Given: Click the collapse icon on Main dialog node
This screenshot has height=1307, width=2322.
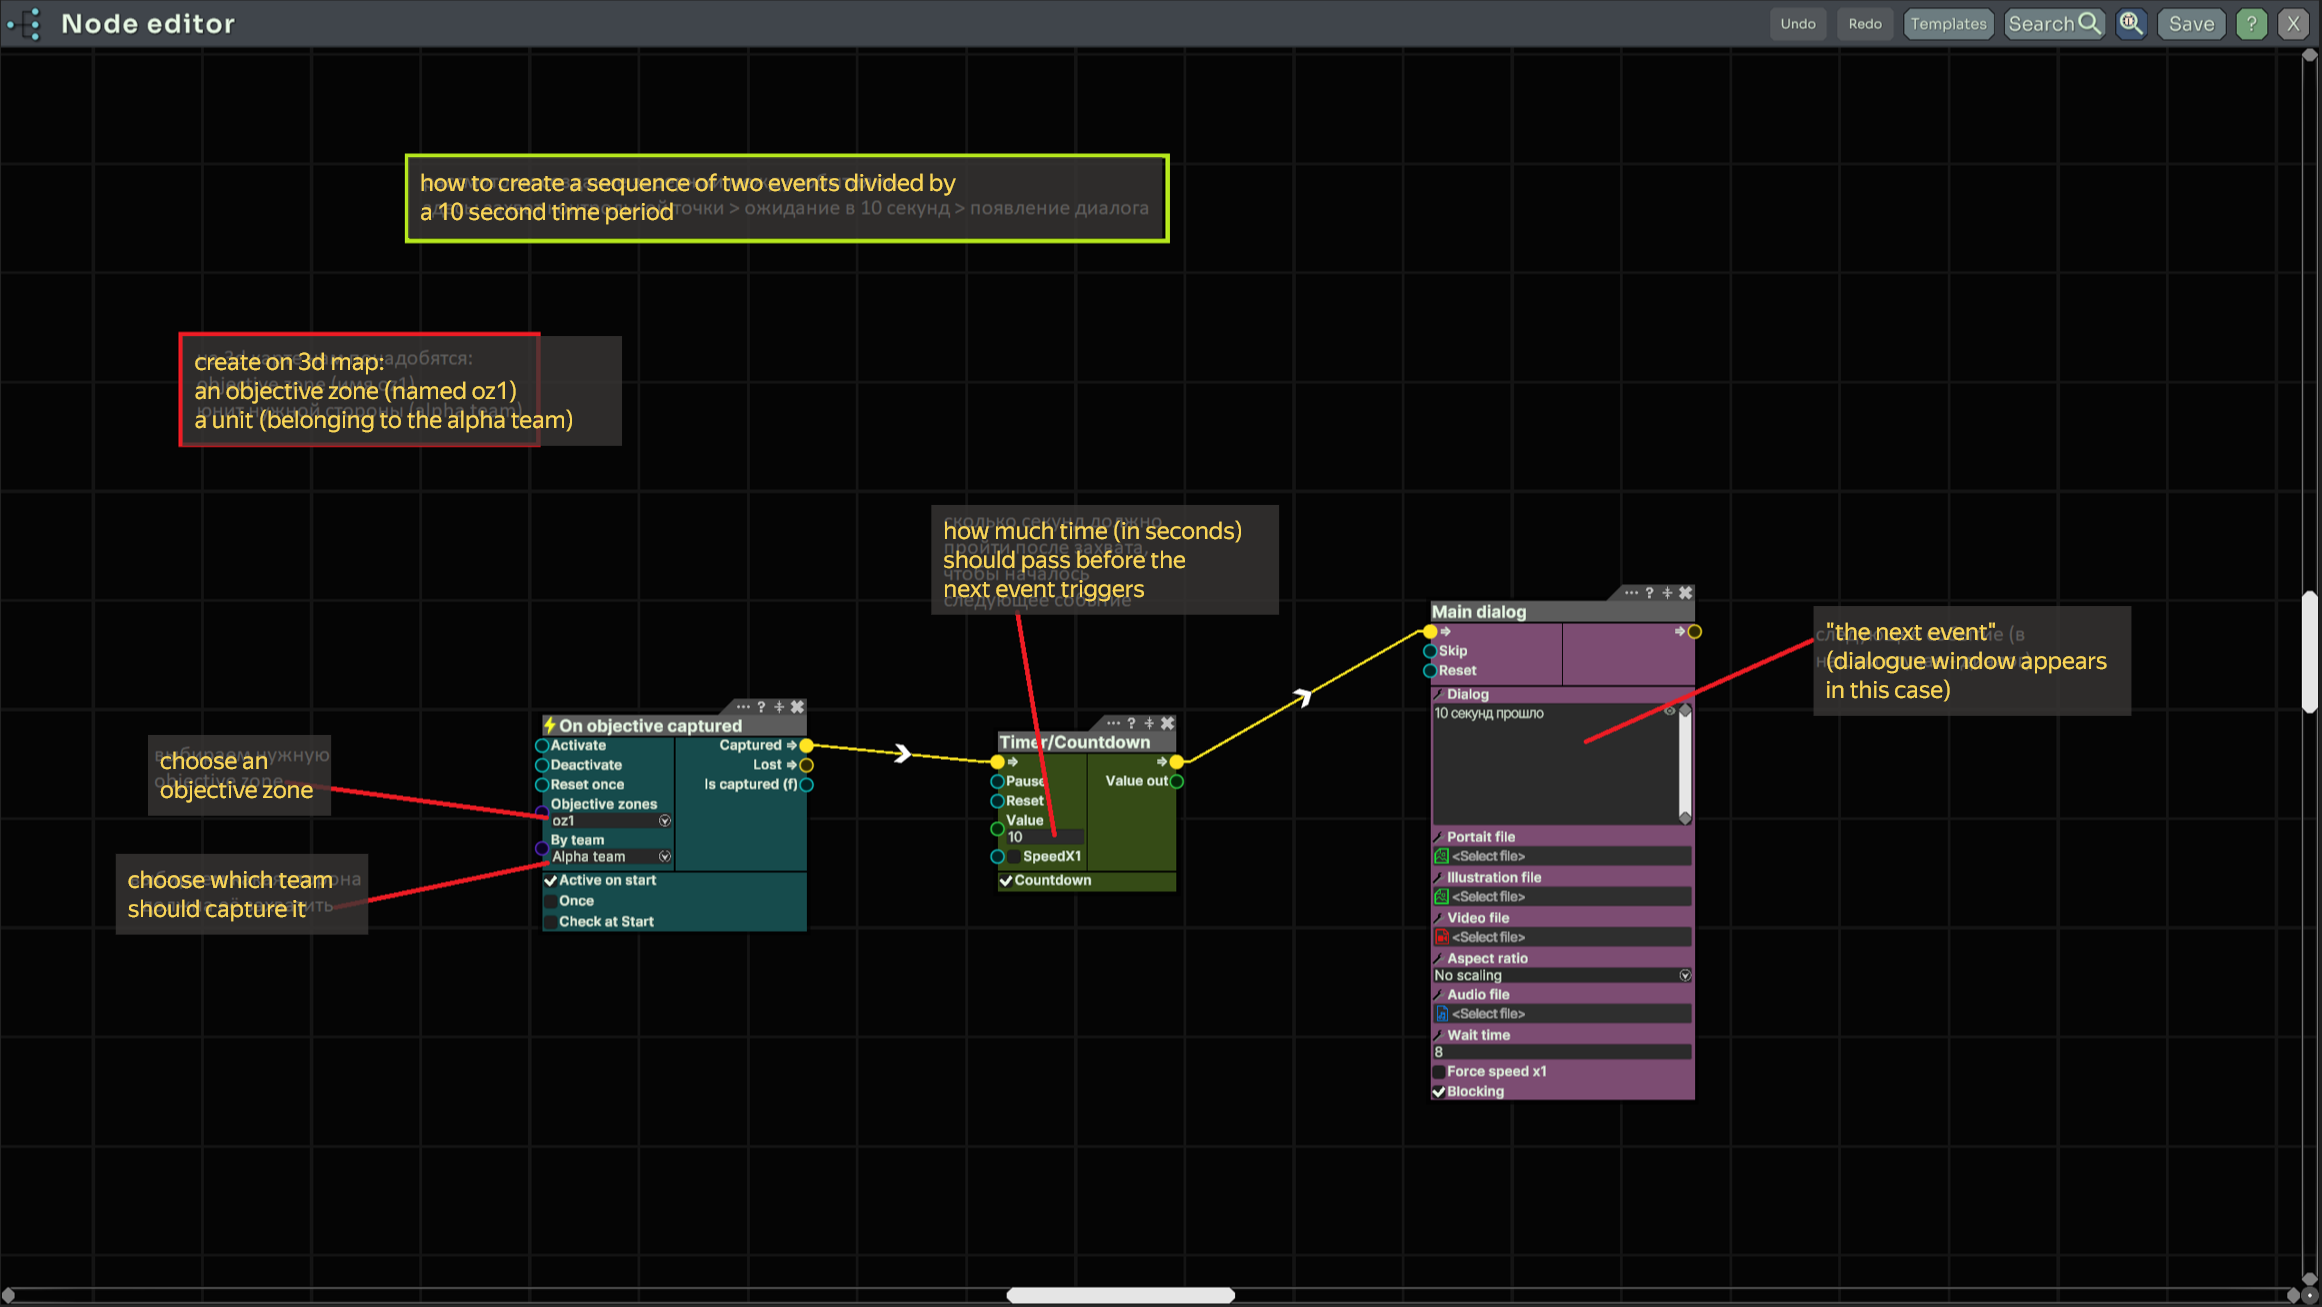Looking at the screenshot, I should [1667, 593].
